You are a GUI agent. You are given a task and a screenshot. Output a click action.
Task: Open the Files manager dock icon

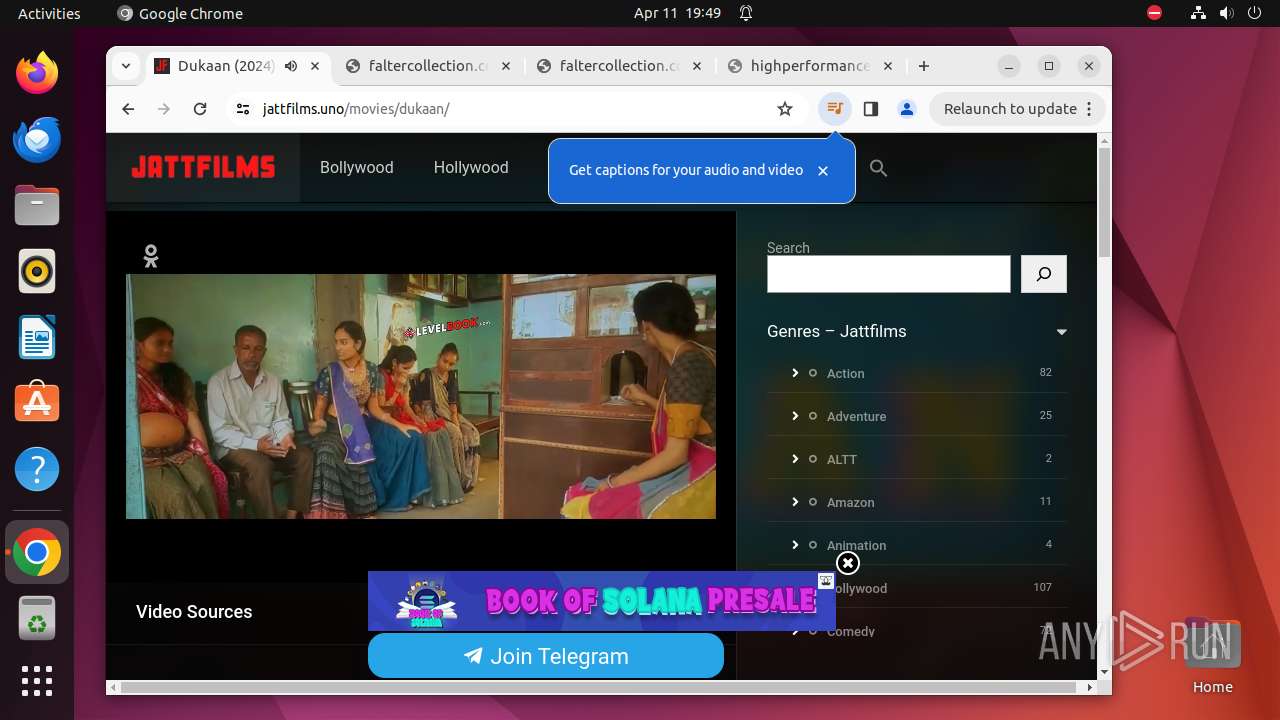point(37,205)
